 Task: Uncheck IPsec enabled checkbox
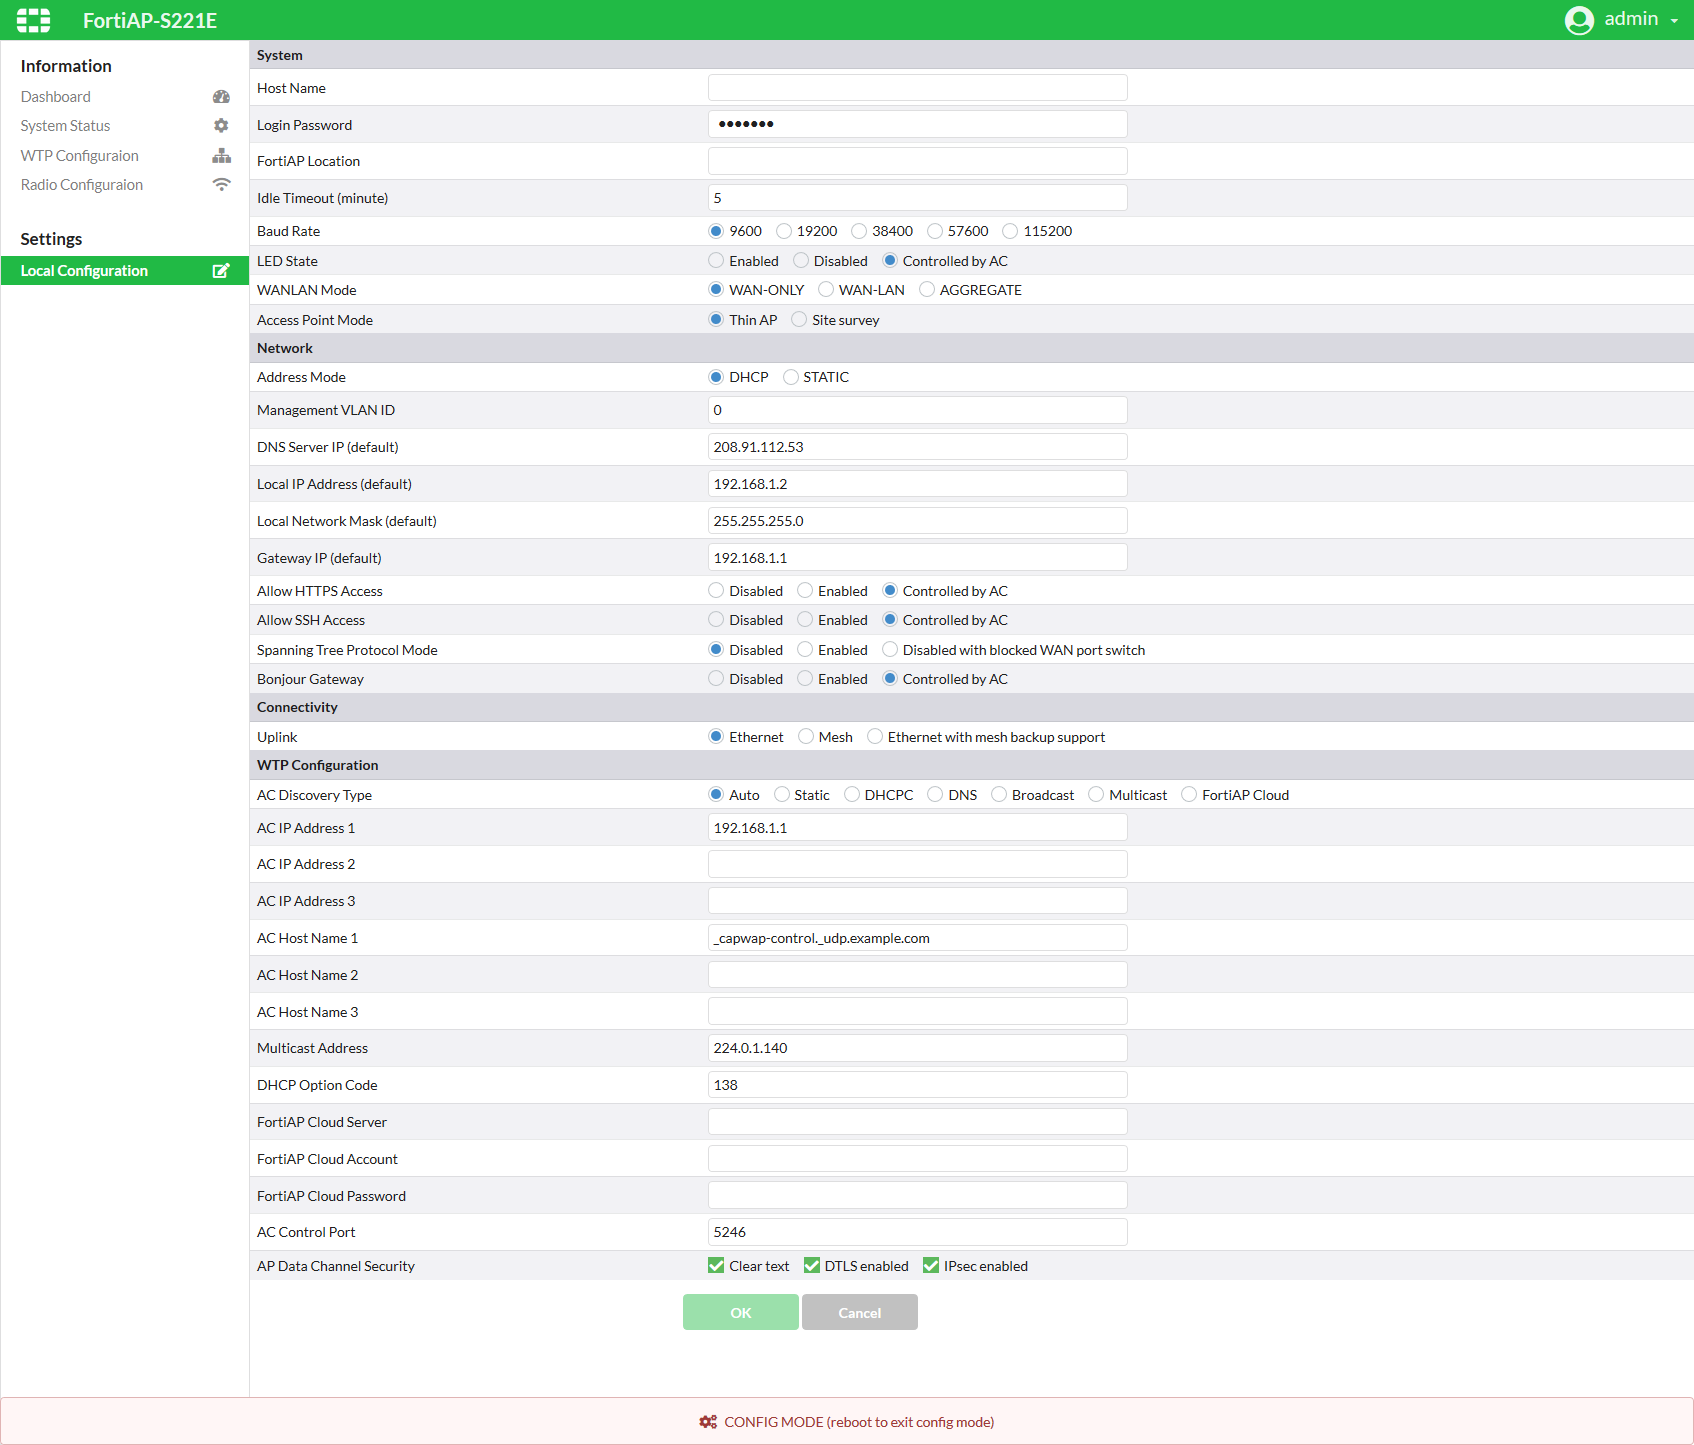pyautogui.click(x=931, y=1266)
